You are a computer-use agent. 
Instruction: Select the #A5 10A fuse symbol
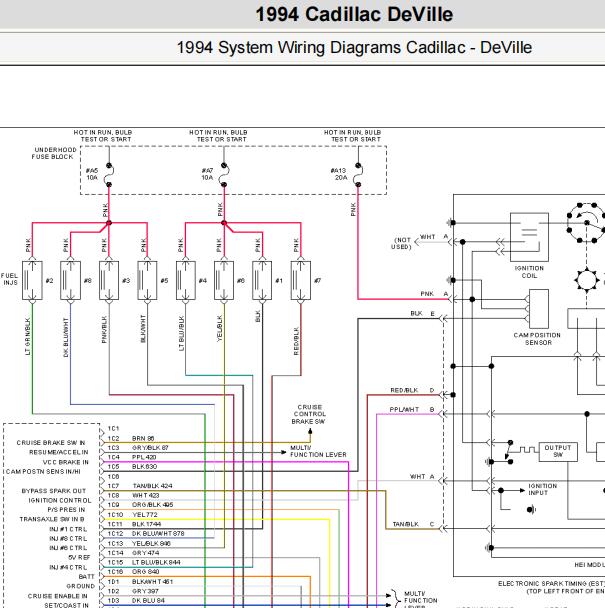(x=109, y=175)
